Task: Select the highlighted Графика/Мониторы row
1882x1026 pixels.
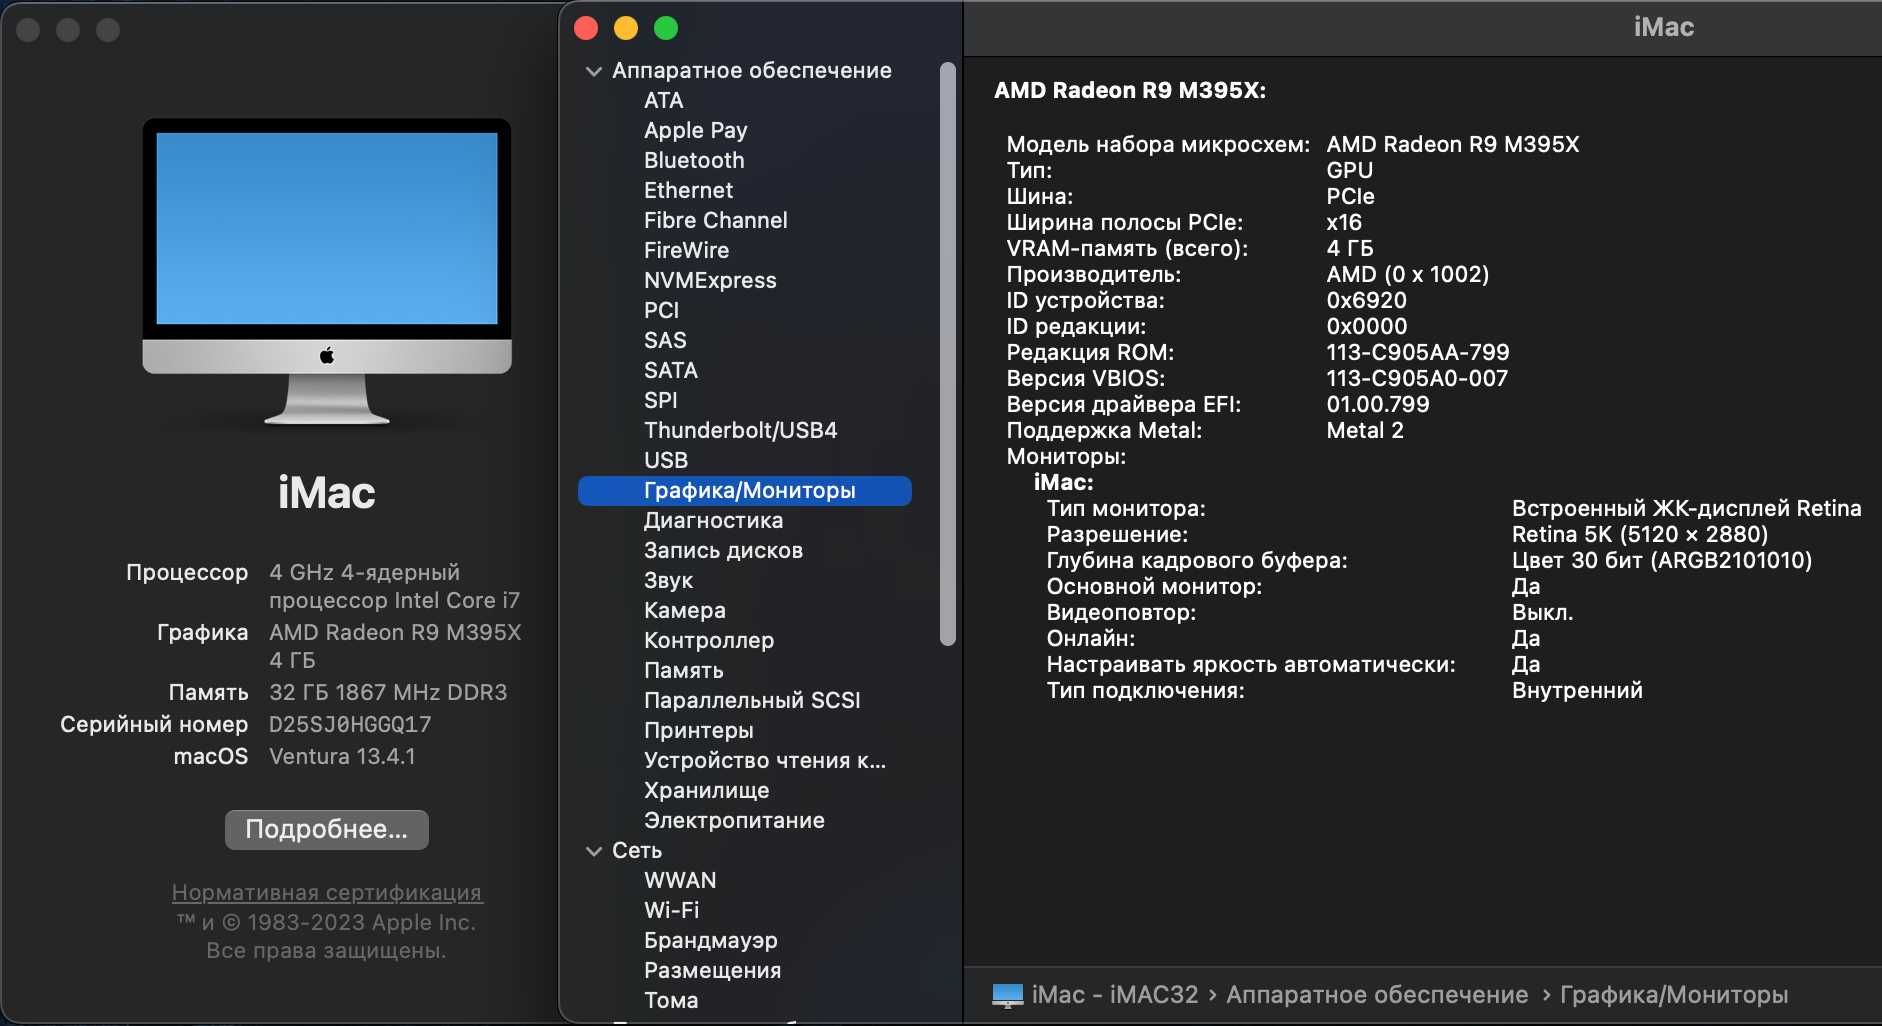Action: (744, 491)
